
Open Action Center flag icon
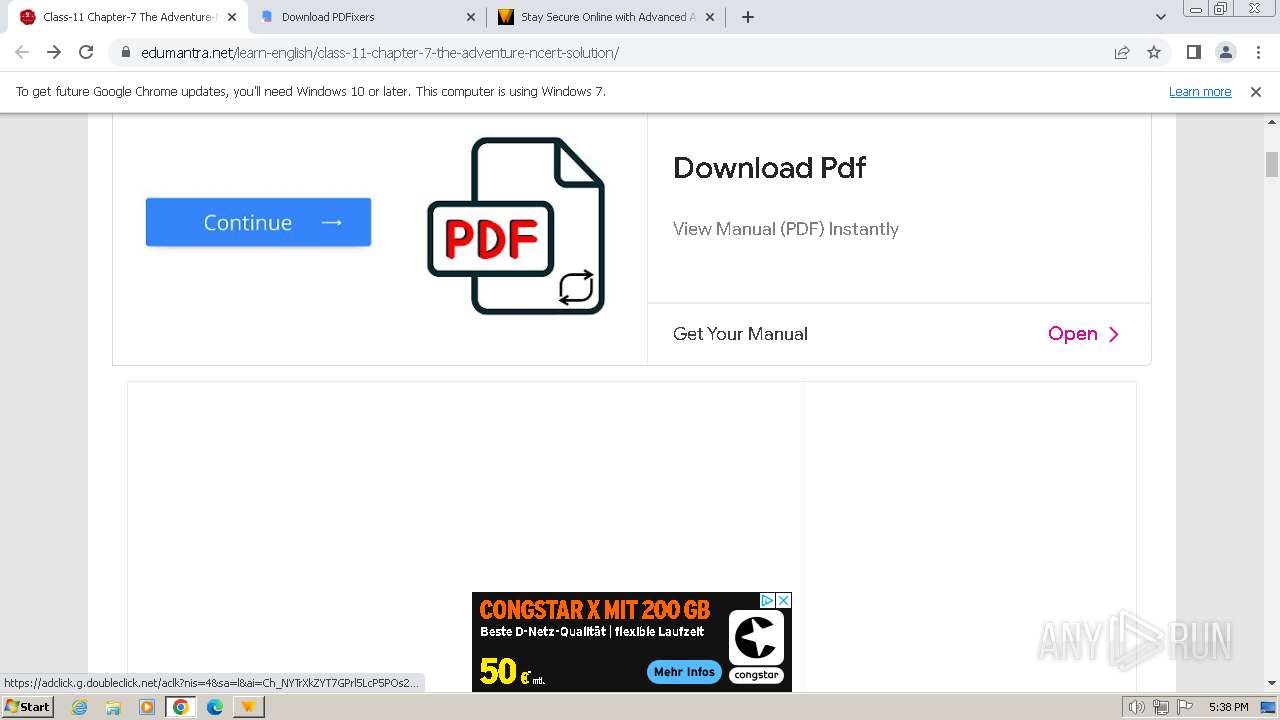(x=1185, y=707)
